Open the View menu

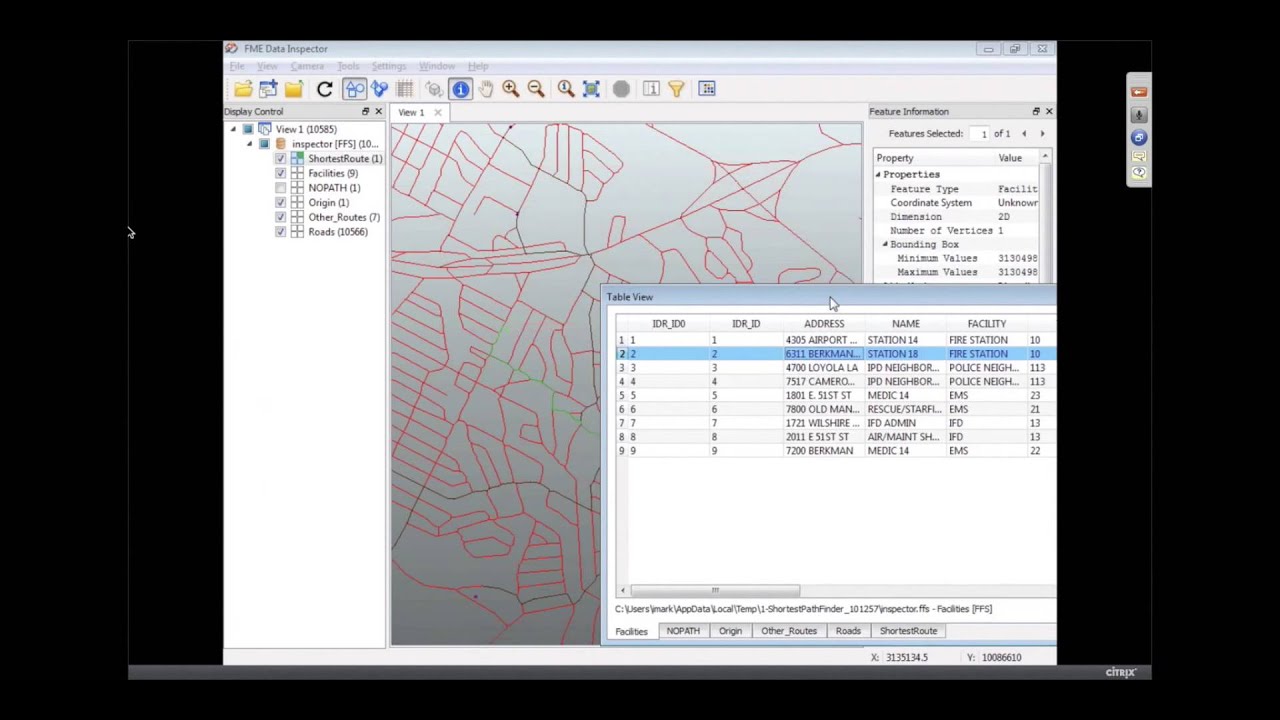point(267,66)
